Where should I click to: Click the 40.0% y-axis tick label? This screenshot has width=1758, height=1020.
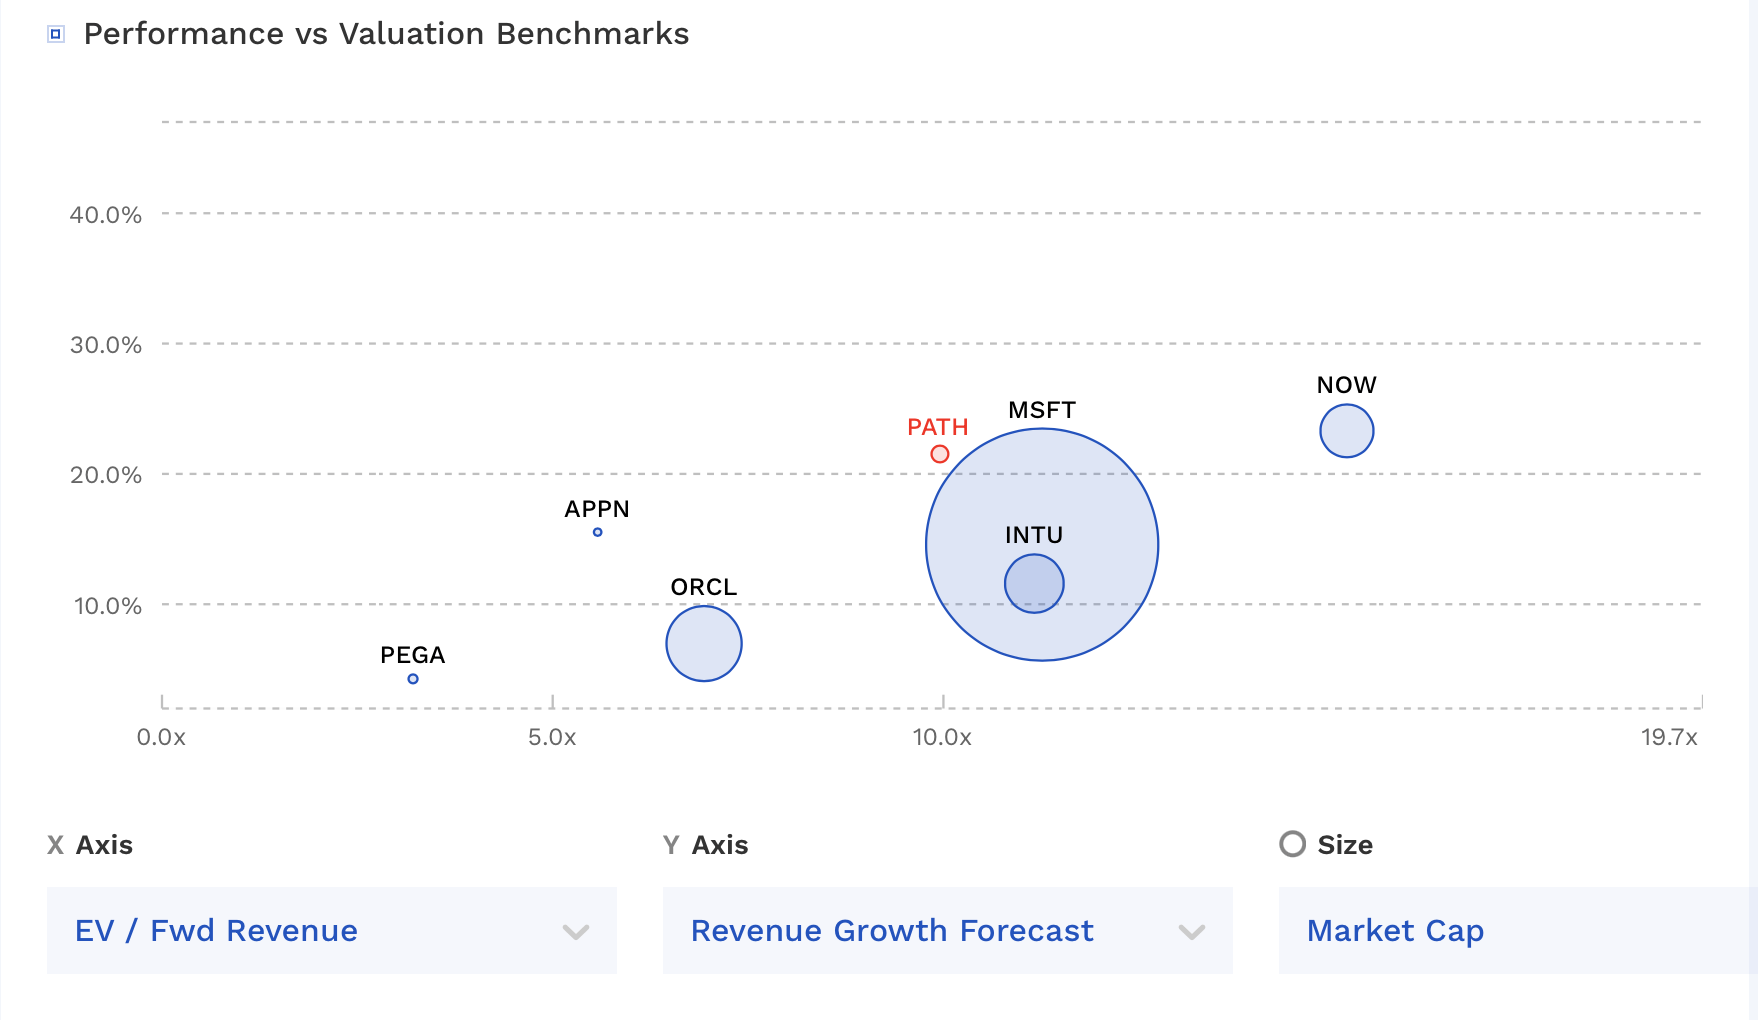[x=105, y=215]
